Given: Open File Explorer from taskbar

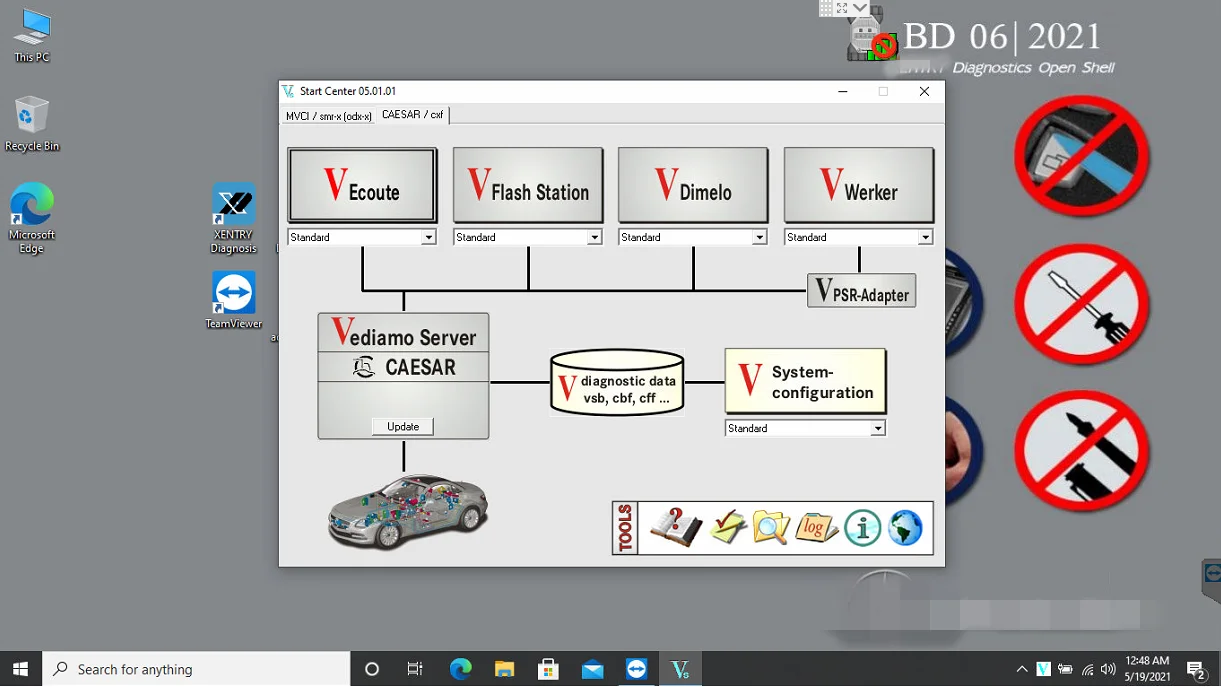Looking at the screenshot, I should [504, 669].
